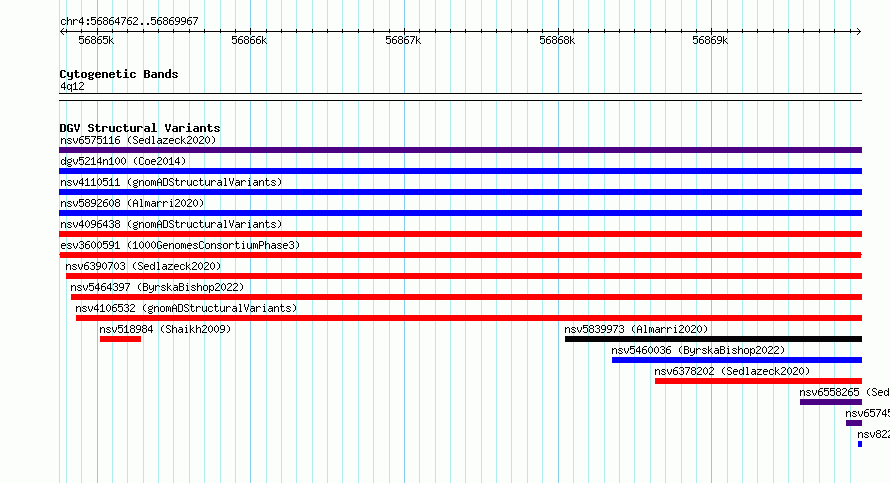The height and width of the screenshot is (483, 890).
Task: Click the 56865k ruler tick label
Action: coord(96,40)
